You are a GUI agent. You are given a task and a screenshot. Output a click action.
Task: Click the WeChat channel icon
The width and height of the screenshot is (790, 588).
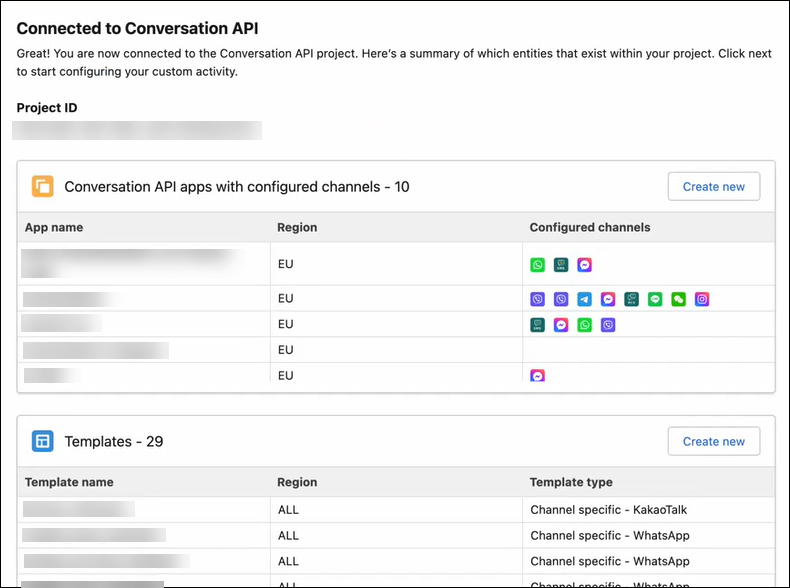pyautogui.click(x=679, y=299)
